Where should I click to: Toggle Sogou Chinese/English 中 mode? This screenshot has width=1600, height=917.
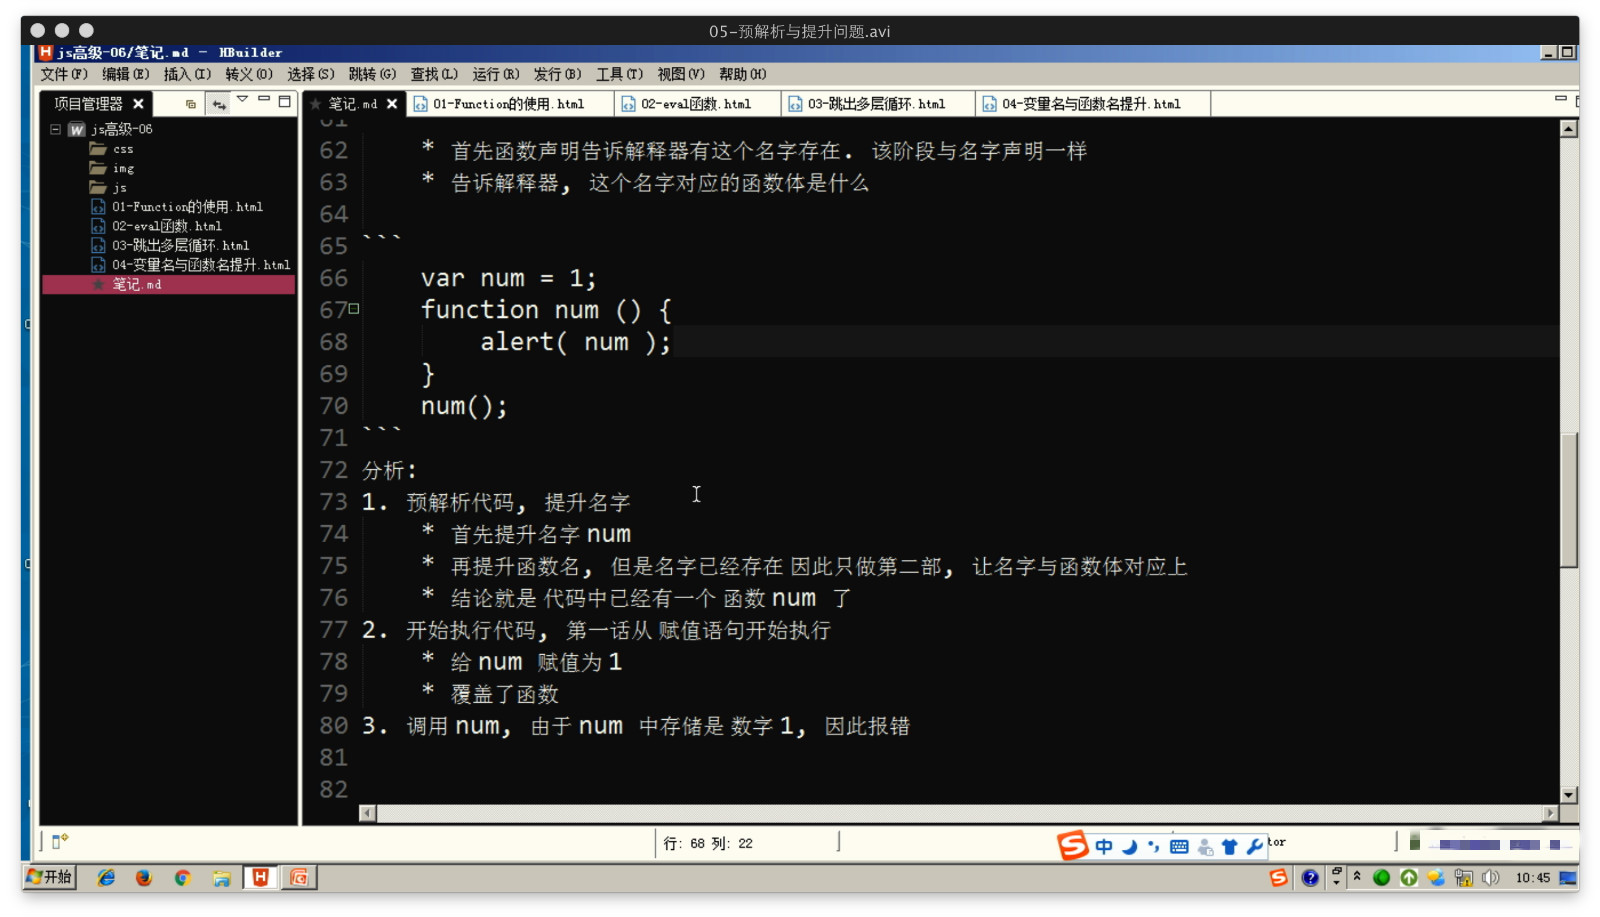point(1103,846)
